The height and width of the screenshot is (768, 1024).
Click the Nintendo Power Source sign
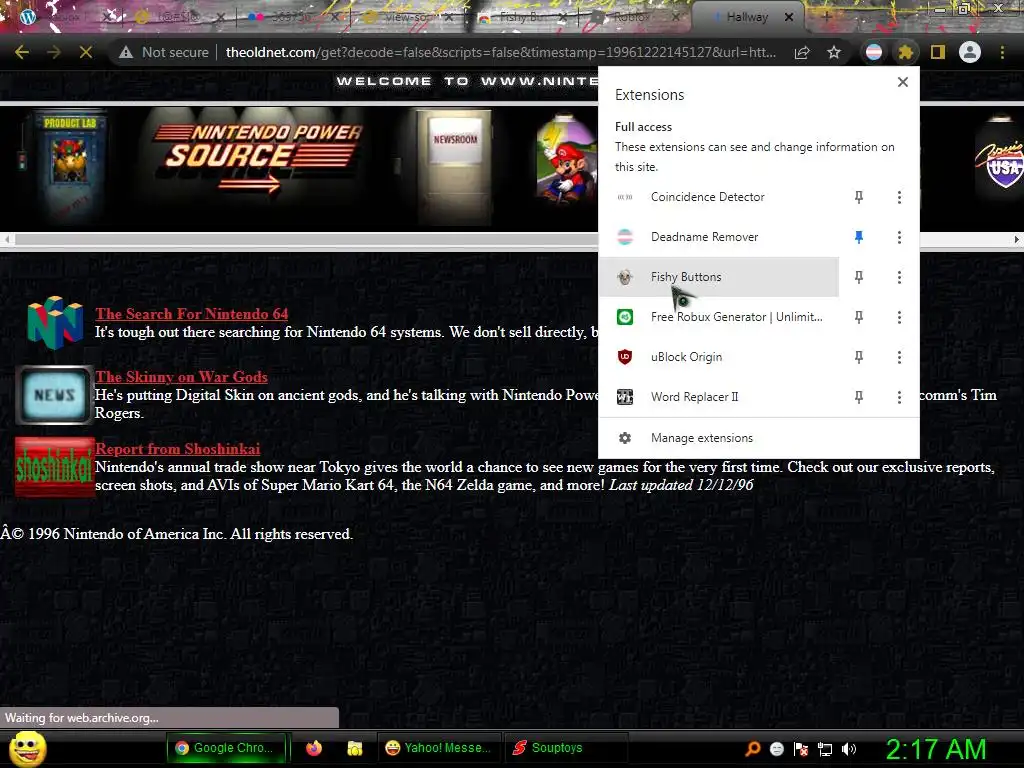pos(257,157)
